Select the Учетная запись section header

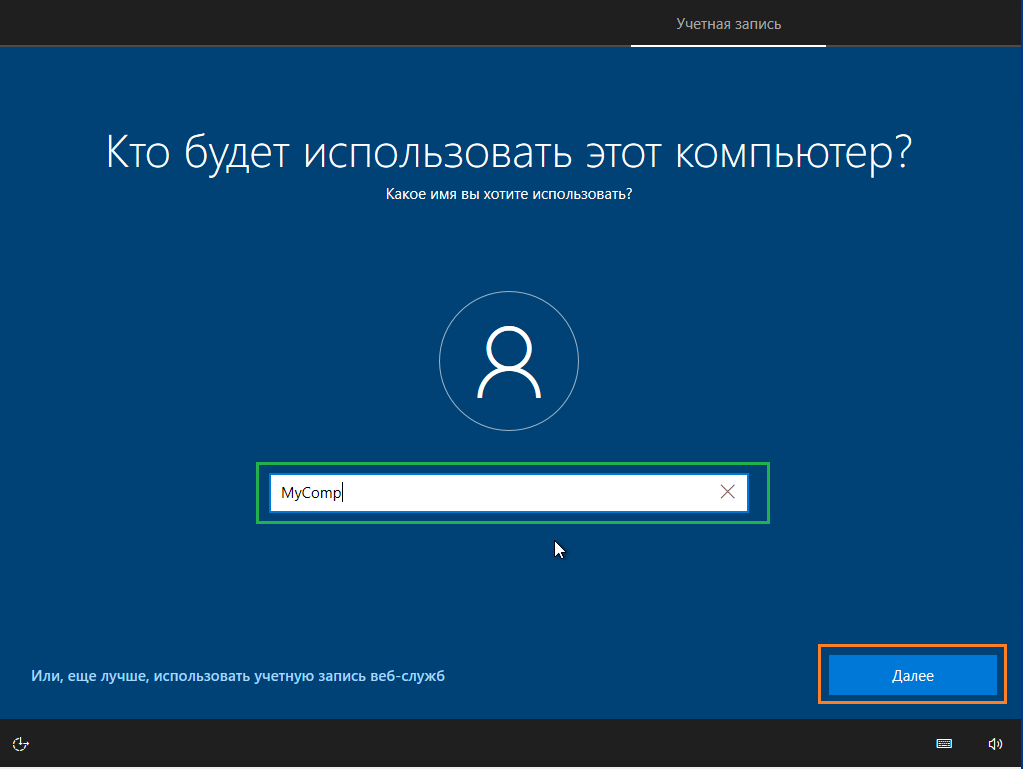pos(728,23)
